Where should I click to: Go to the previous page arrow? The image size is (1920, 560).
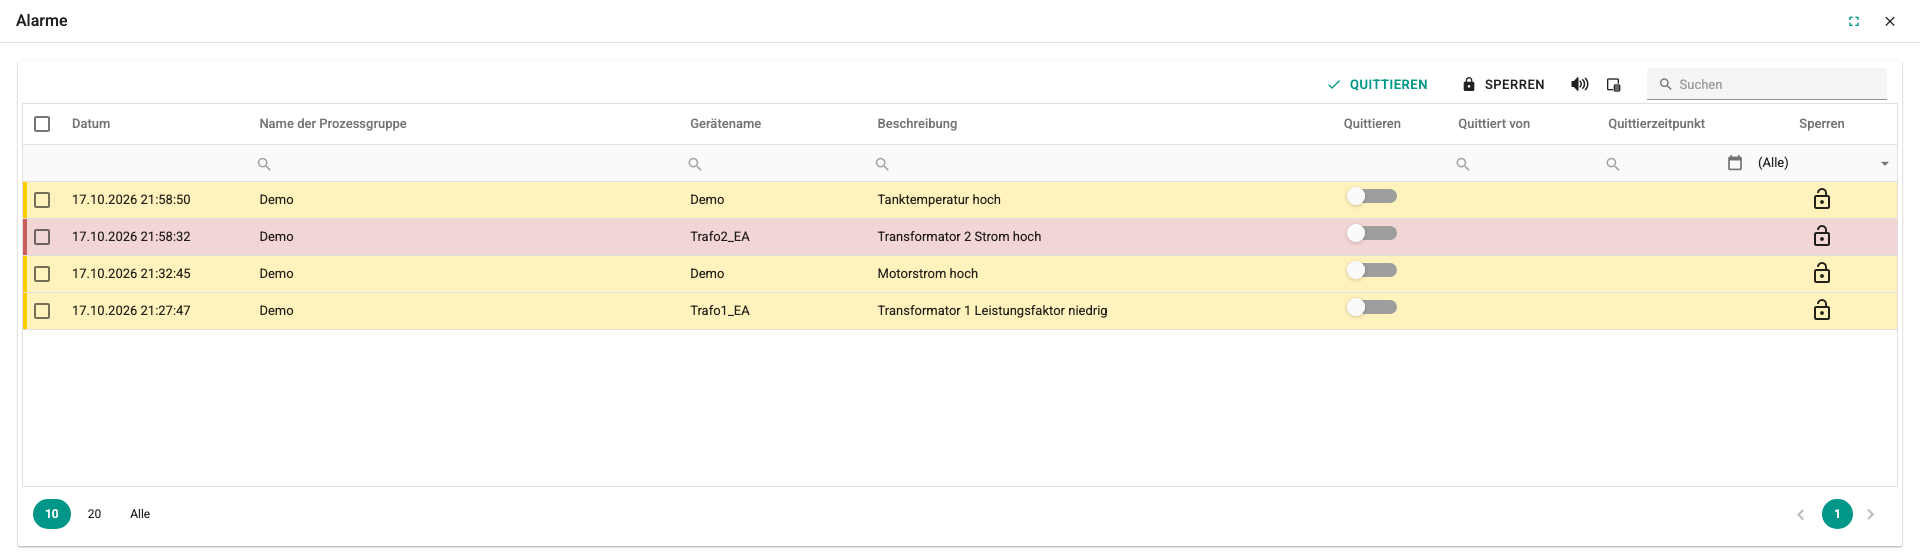(x=1801, y=514)
